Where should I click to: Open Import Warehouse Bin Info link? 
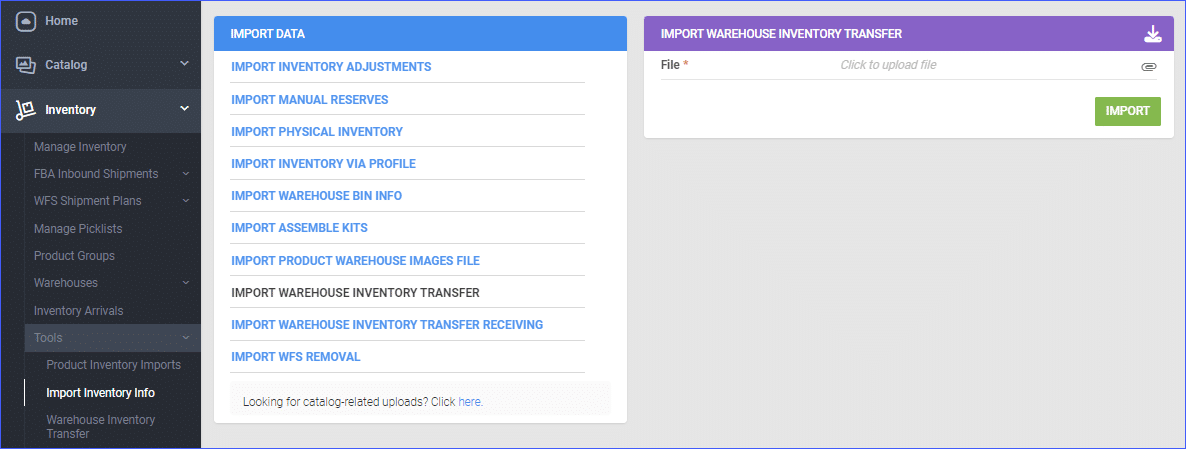coord(316,196)
